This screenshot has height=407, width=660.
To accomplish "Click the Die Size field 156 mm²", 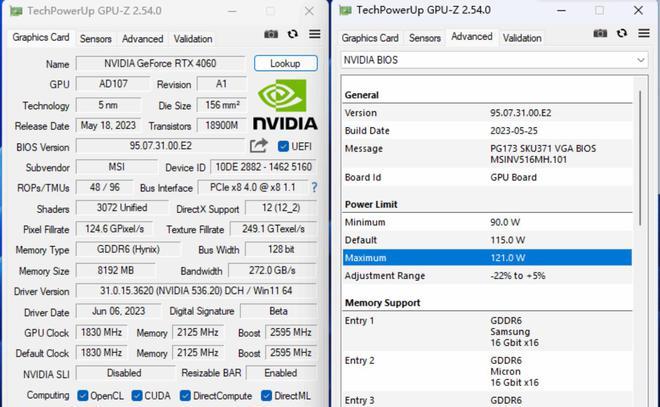I will (222, 105).
